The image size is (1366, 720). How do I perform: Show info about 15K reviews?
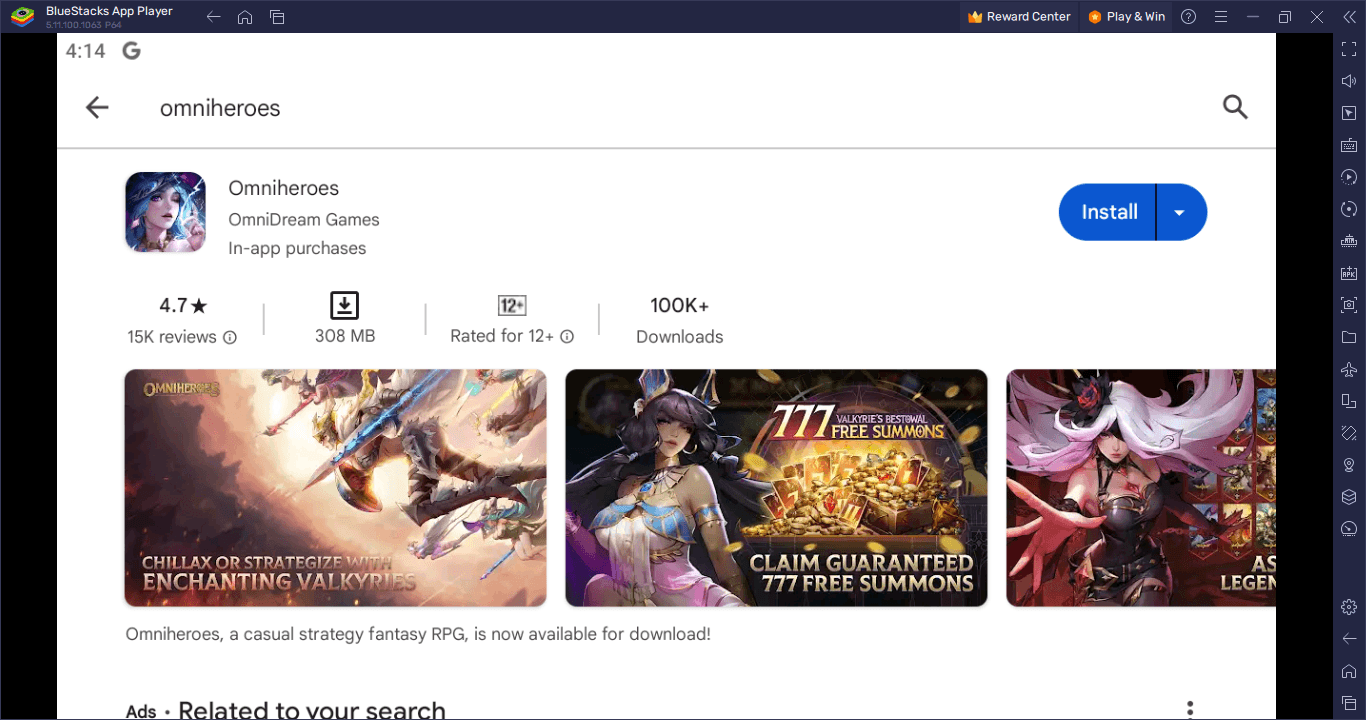(x=230, y=337)
